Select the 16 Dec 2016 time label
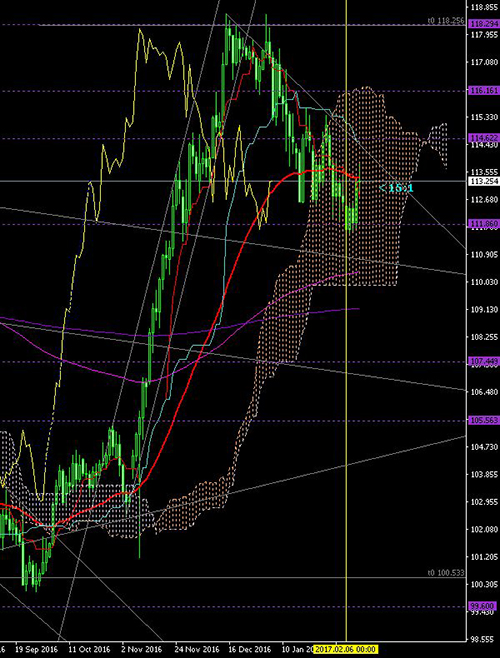500x658 pixels. pos(248,649)
